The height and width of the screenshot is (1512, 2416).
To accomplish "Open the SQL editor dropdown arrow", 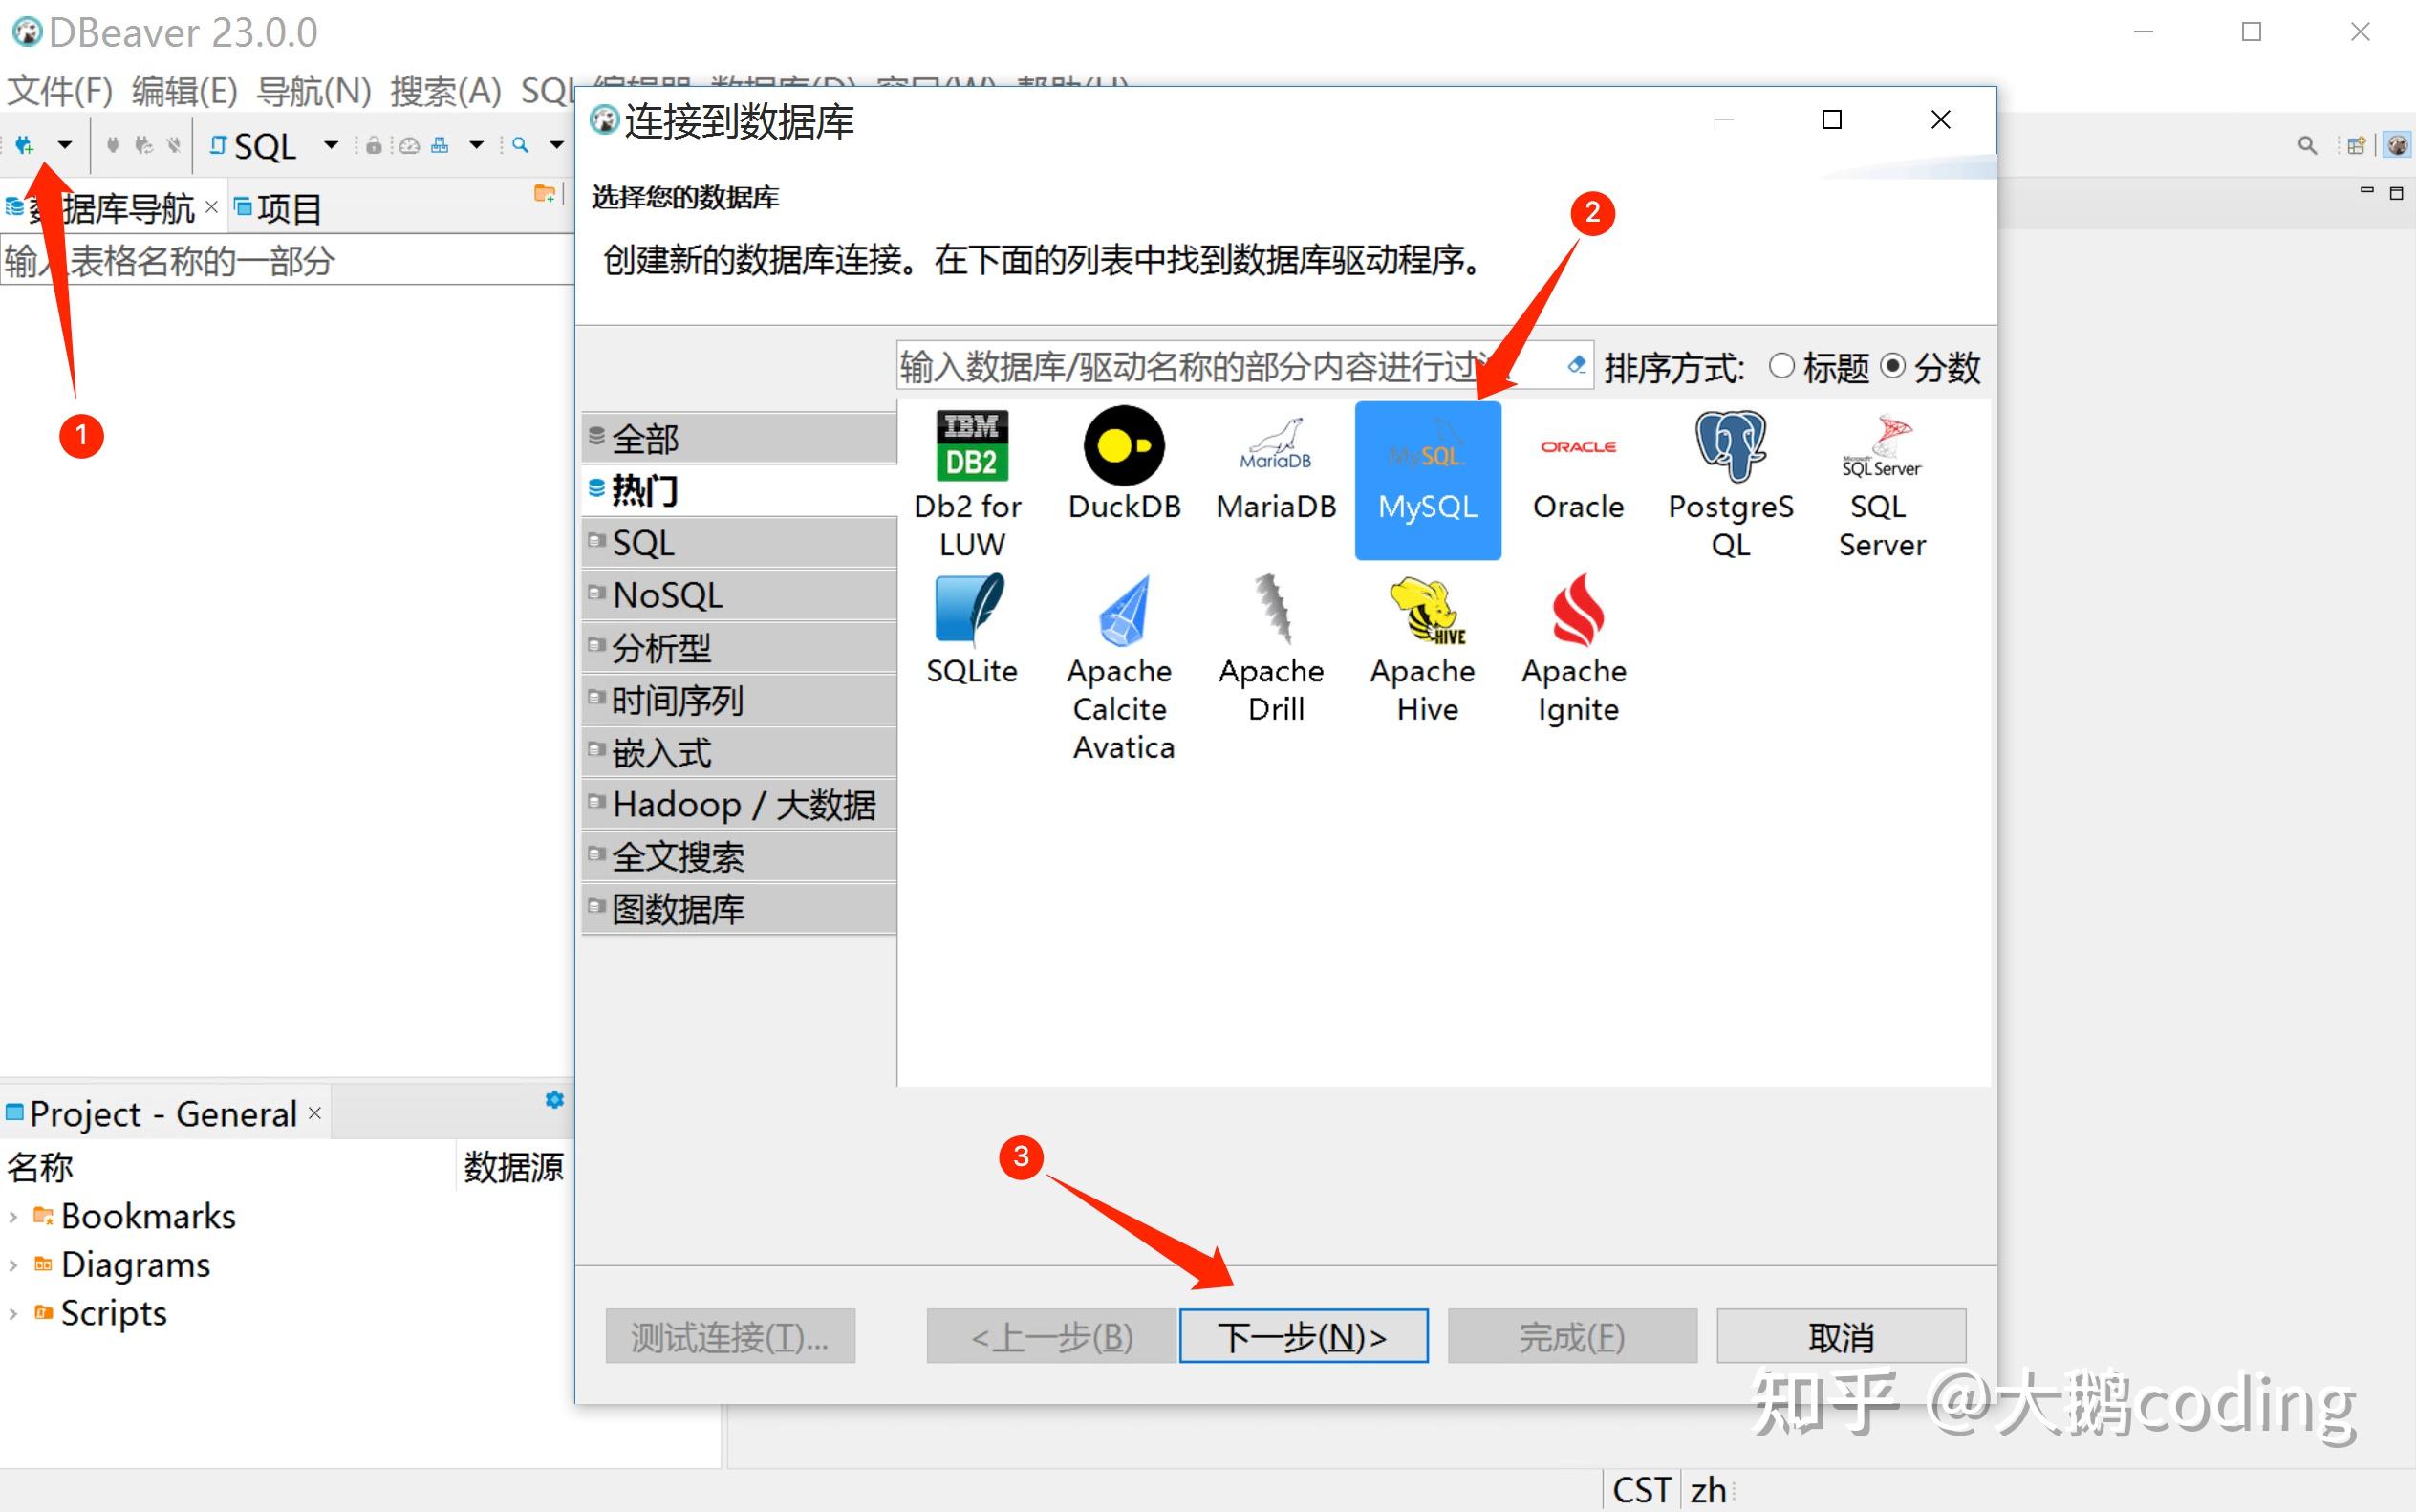I will [331, 146].
